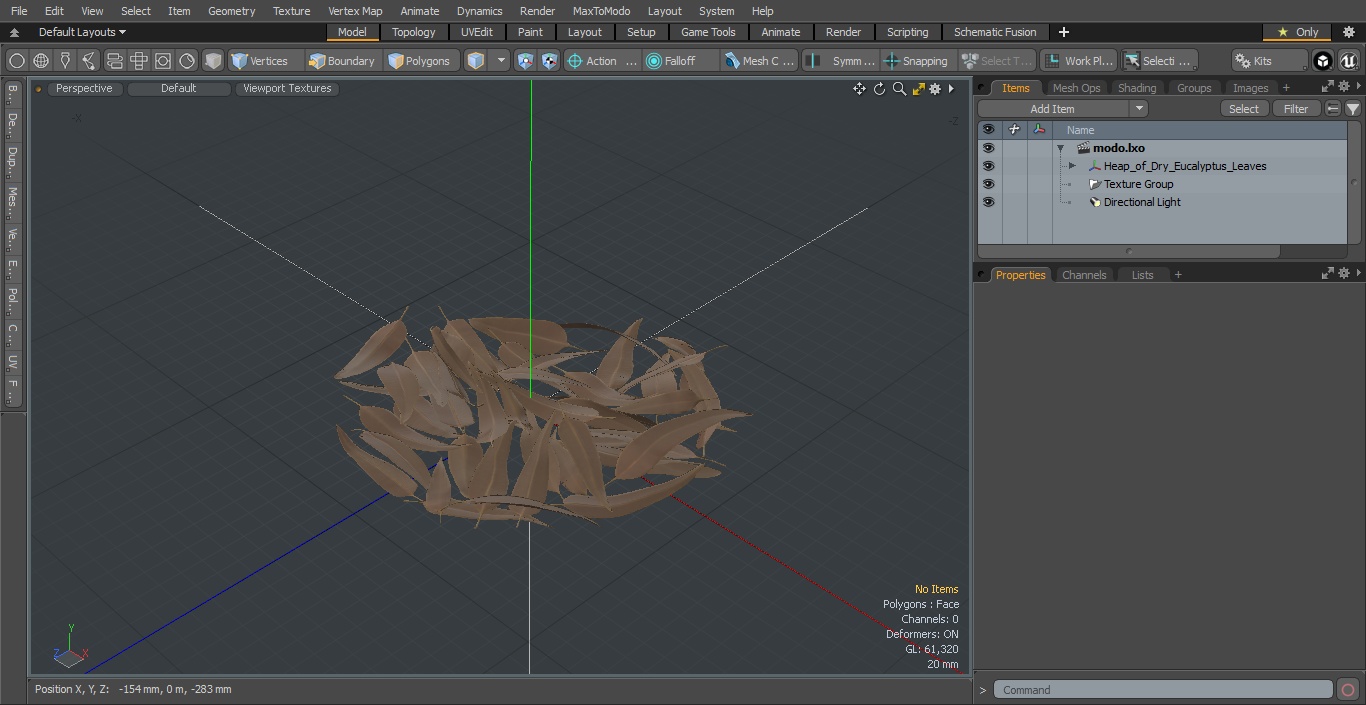The width and height of the screenshot is (1366, 705).
Task: Click the funnel filter icon
Action: (x=1352, y=109)
